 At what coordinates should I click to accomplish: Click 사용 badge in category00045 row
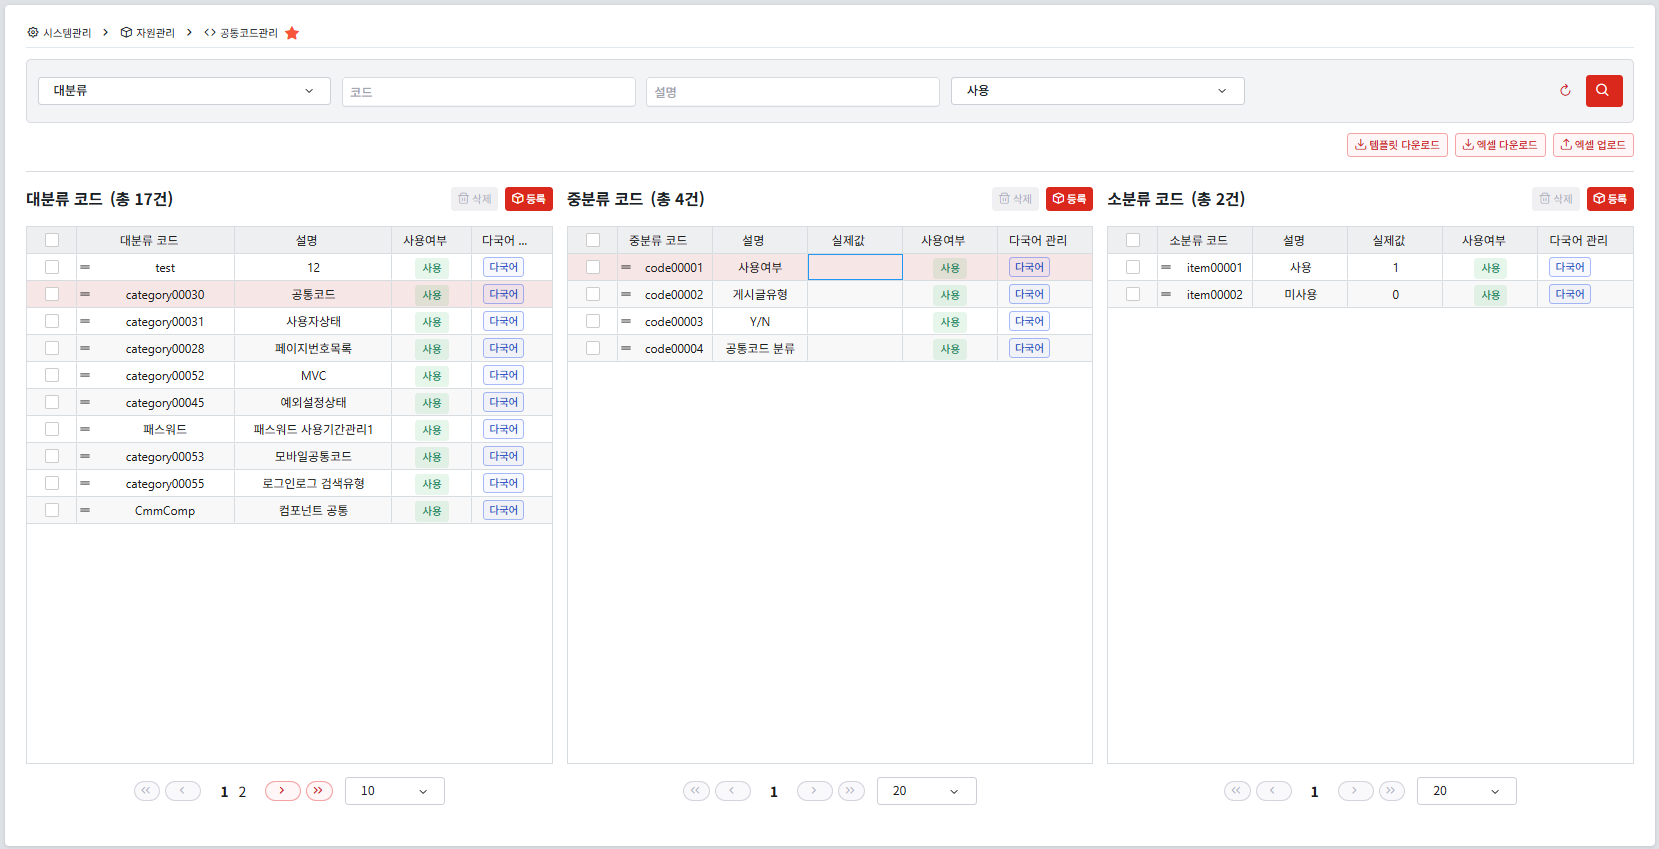tap(432, 403)
